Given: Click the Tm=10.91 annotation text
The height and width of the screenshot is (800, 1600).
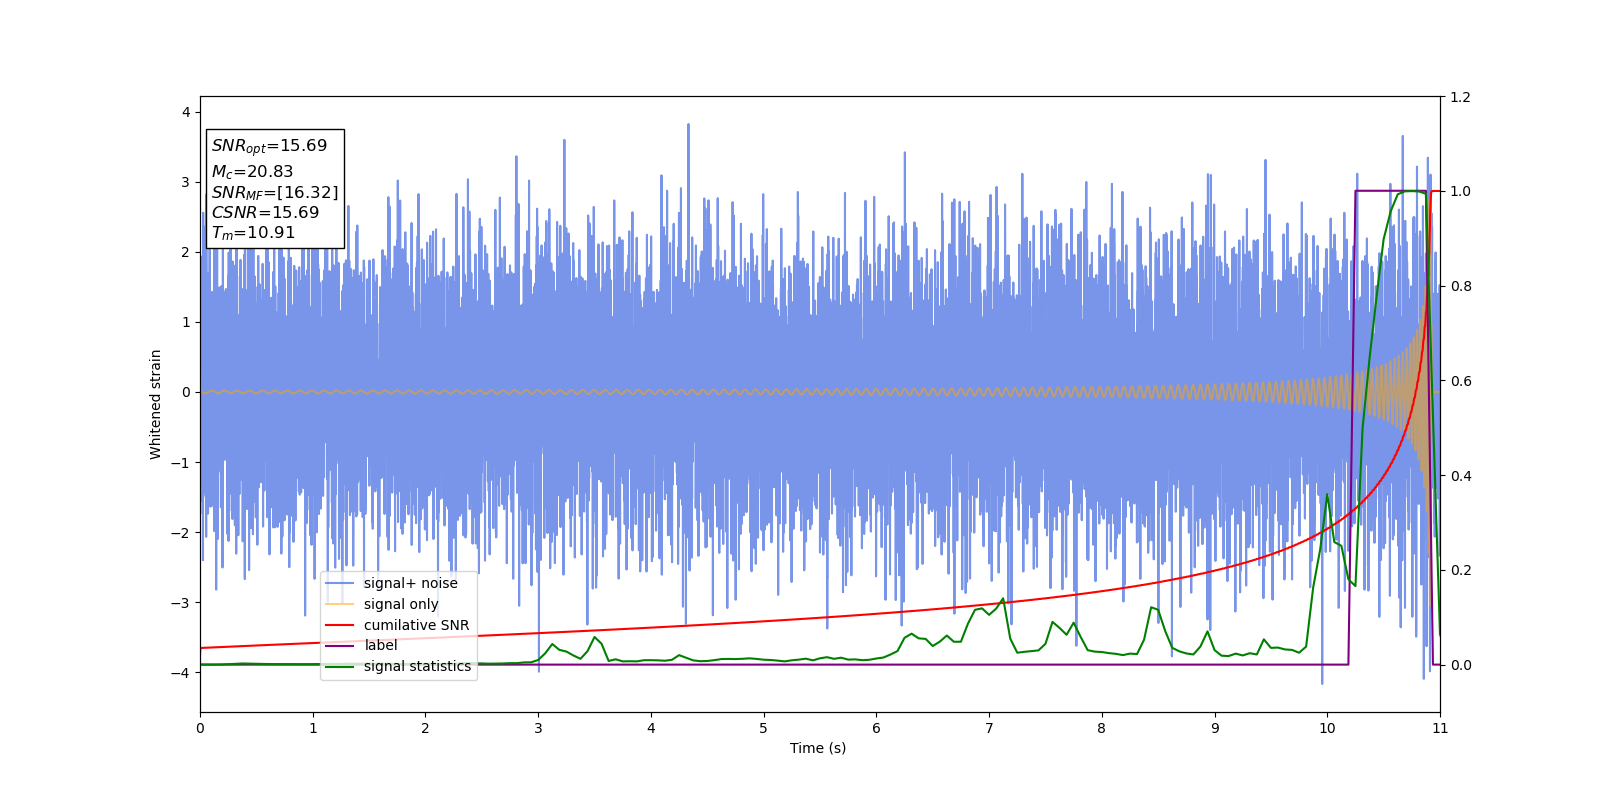Looking at the screenshot, I should [253, 233].
